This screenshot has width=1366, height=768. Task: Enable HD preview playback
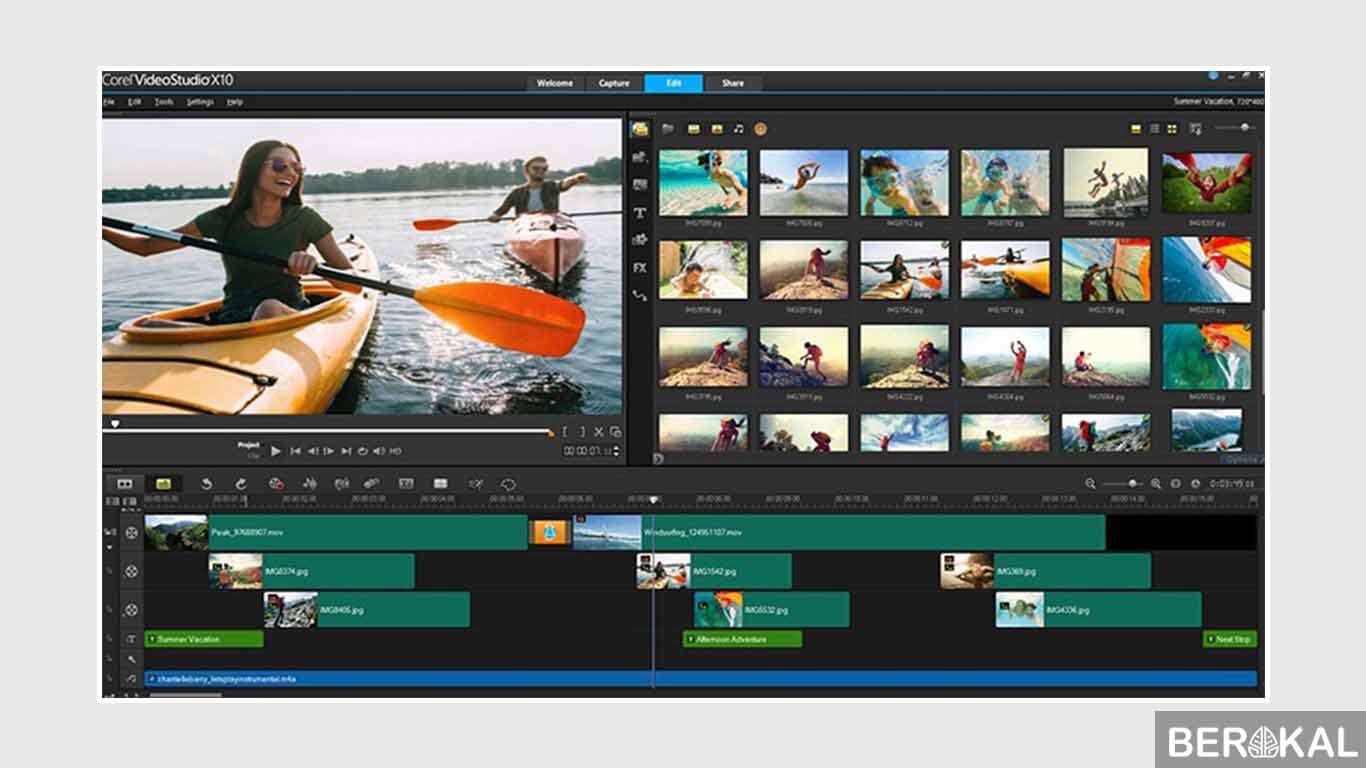click(395, 452)
